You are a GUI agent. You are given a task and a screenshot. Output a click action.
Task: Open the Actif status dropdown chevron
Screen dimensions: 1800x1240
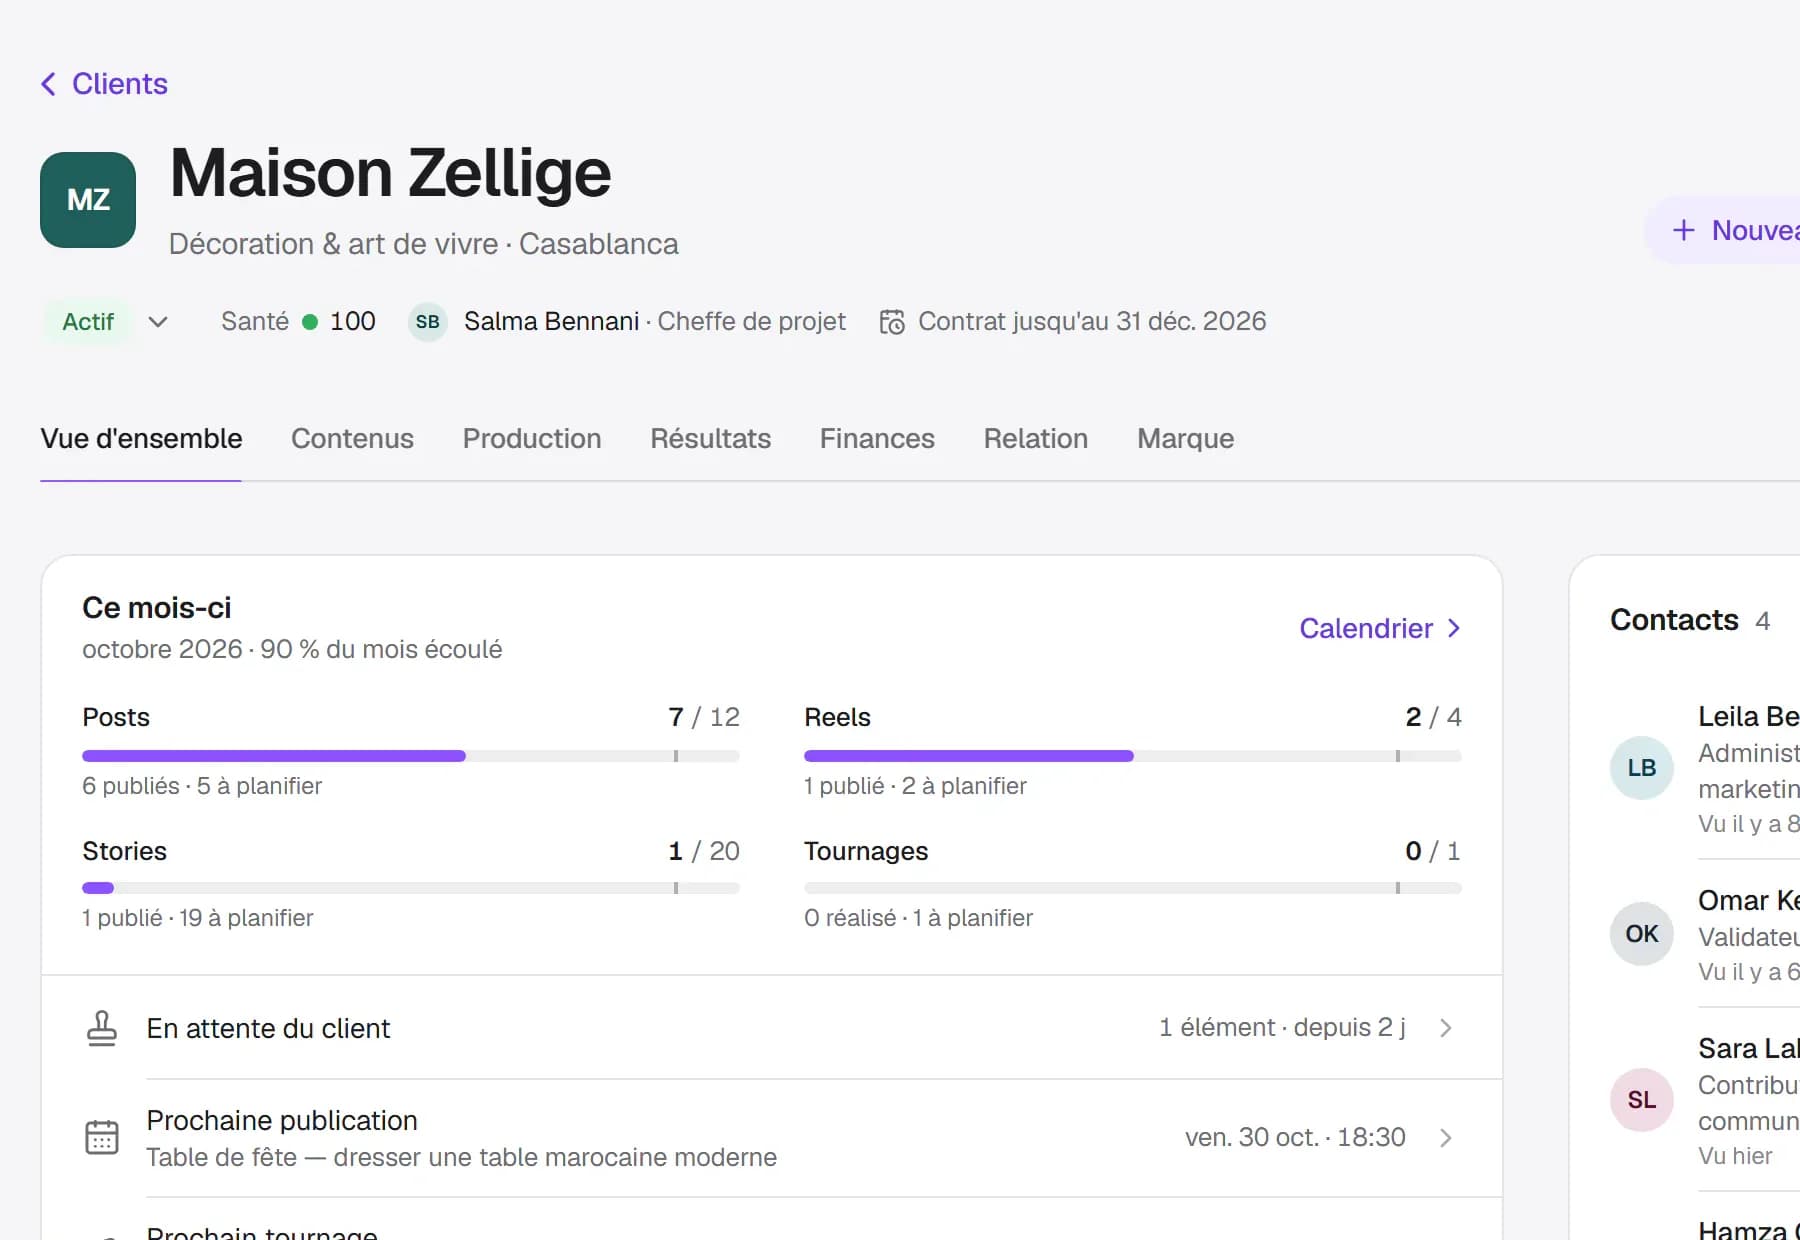coord(158,322)
